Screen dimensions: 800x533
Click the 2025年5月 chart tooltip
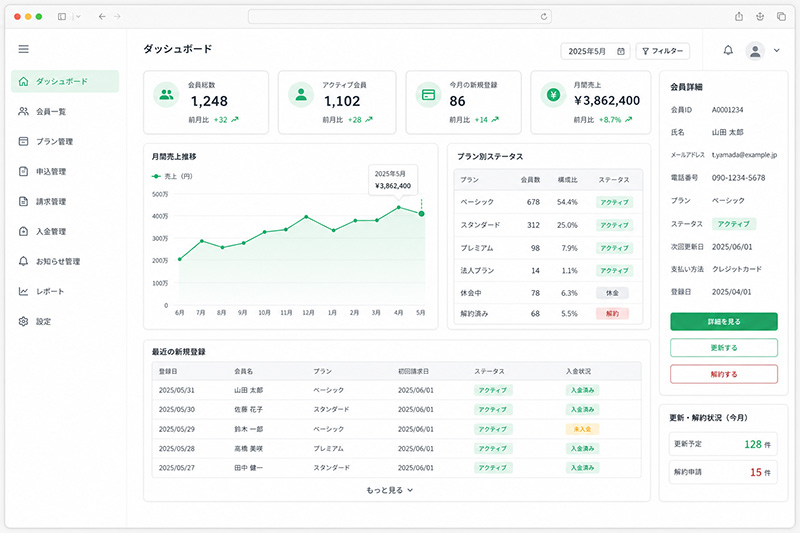[393, 180]
